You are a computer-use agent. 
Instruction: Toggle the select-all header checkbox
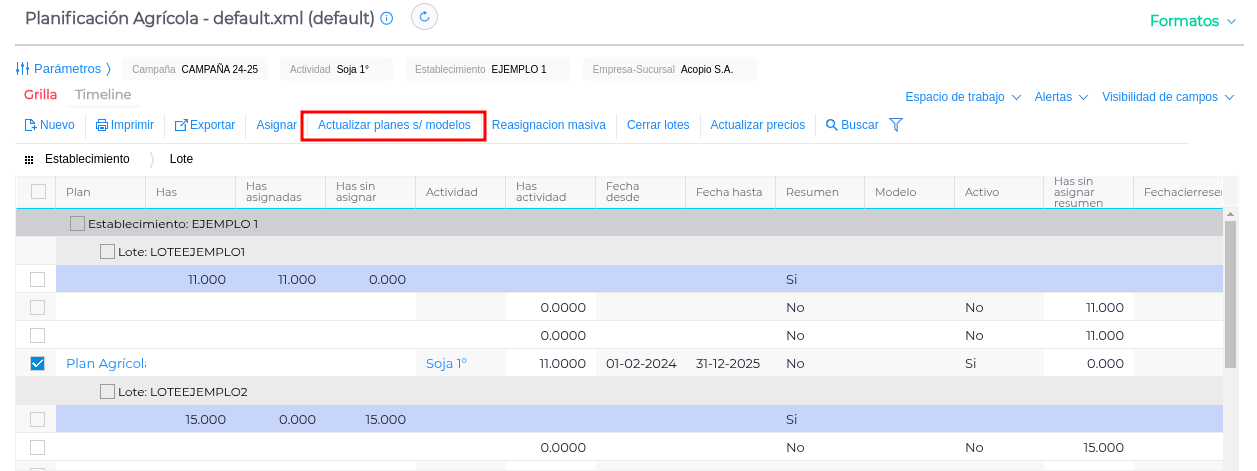pyautogui.click(x=38, y=192)
